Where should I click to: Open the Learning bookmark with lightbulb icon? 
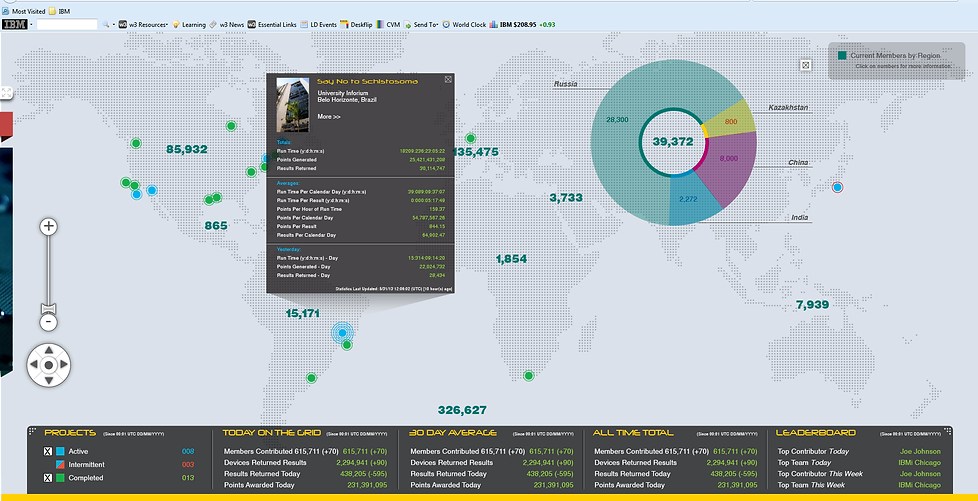click(190, 24)
